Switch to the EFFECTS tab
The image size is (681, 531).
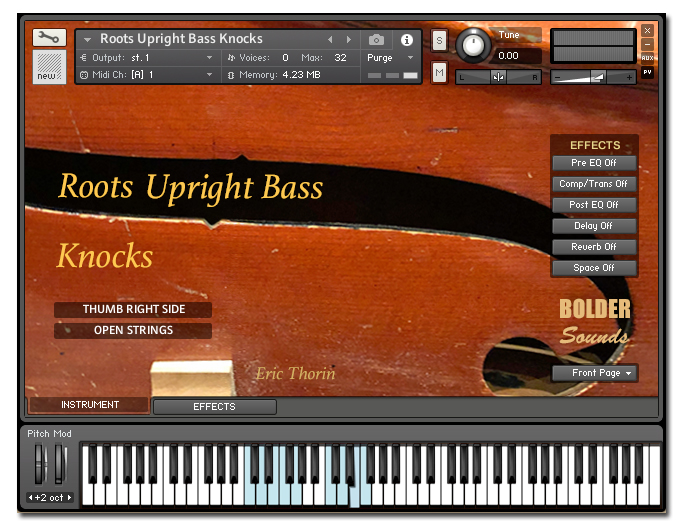point(214,407)
